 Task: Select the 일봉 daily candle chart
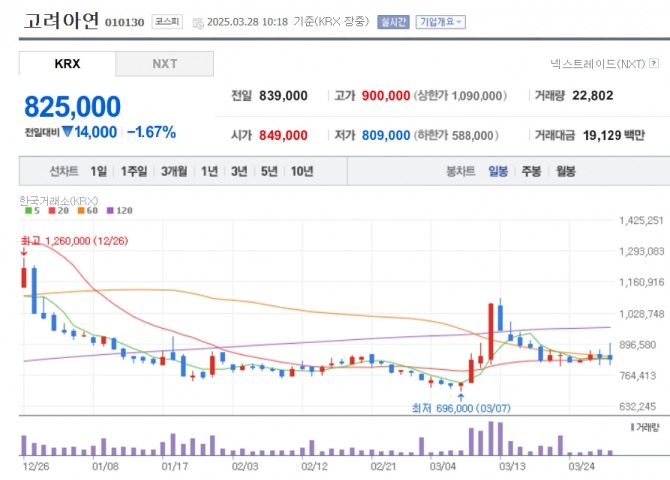(498, 171)
